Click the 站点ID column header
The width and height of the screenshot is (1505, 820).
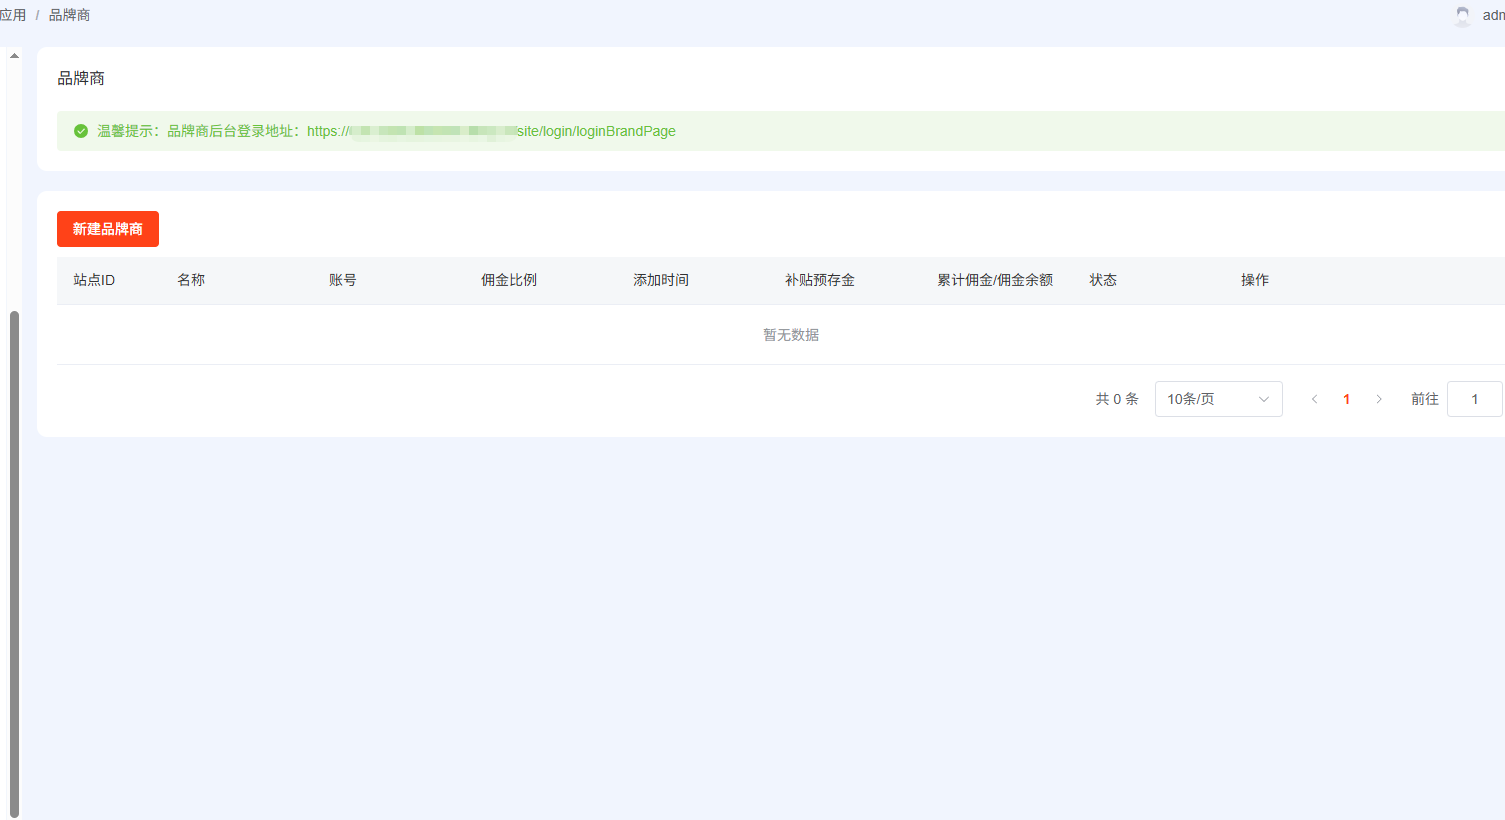coord(94,280)
